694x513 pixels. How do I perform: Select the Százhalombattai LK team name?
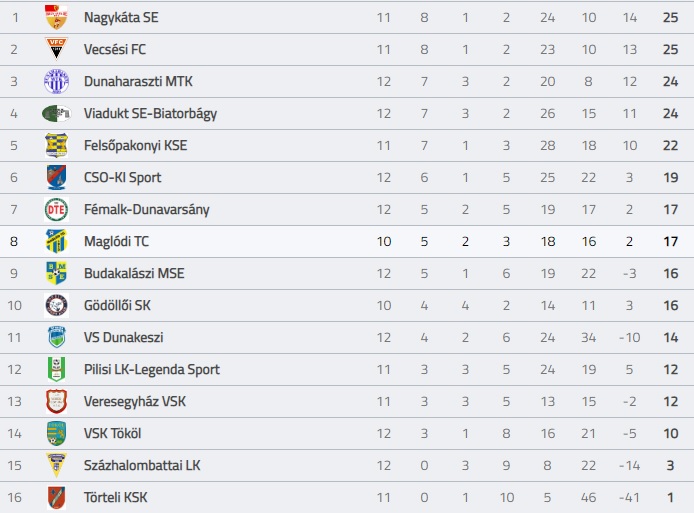[142, 465]
